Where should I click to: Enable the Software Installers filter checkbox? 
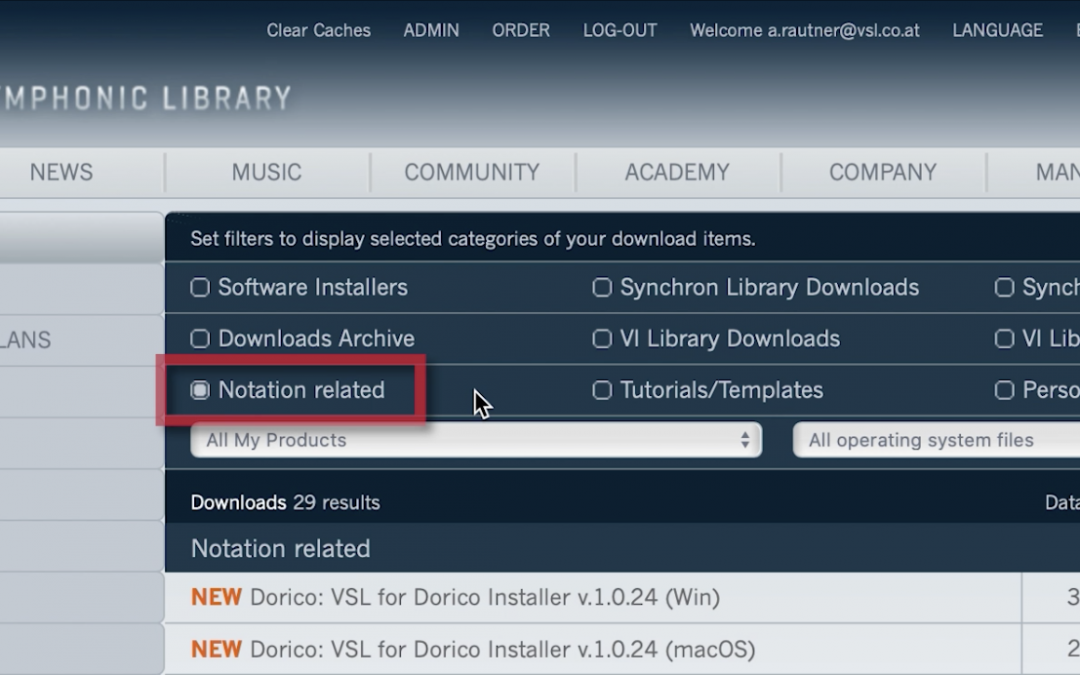pos(200,287)
